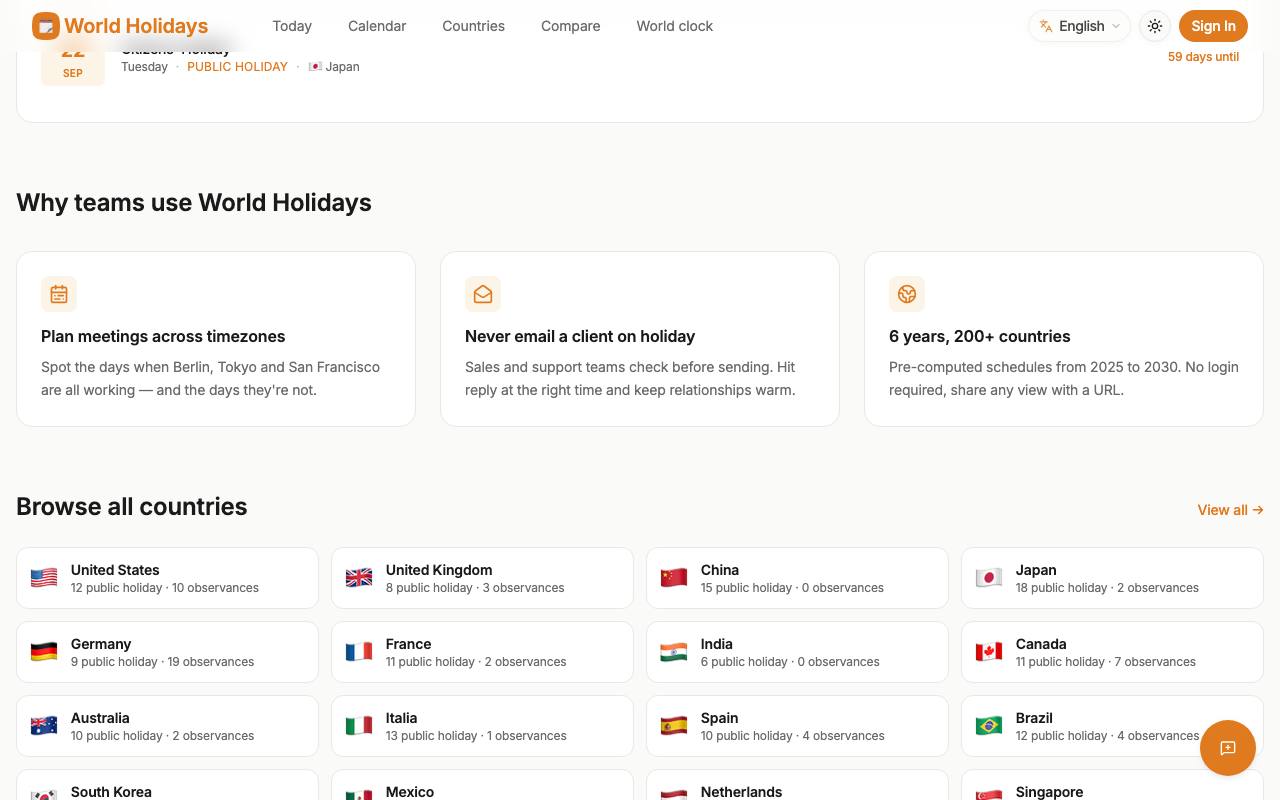The height and width of the screenshot is (800, 1280).
Task: Select the India flag icon
Action: [674, 652]
